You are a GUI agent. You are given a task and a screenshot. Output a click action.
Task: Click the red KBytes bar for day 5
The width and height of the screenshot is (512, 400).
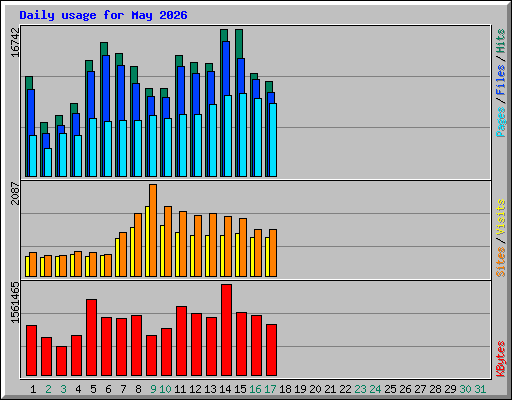click(x=91, y=337)
